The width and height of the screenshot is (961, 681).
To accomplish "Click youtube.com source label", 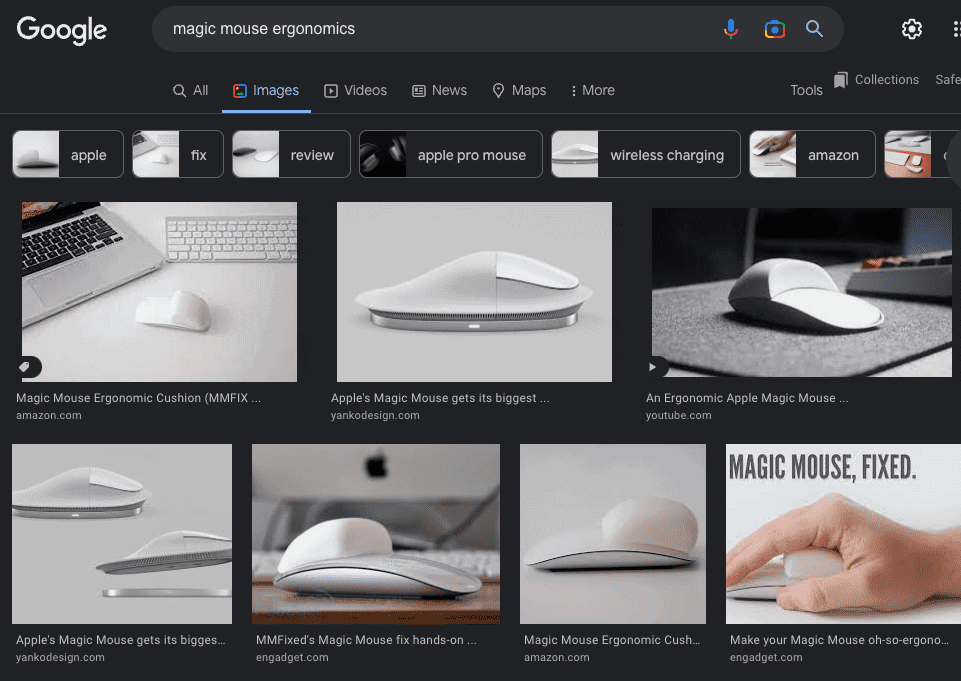I will click(x=678, y=415).
